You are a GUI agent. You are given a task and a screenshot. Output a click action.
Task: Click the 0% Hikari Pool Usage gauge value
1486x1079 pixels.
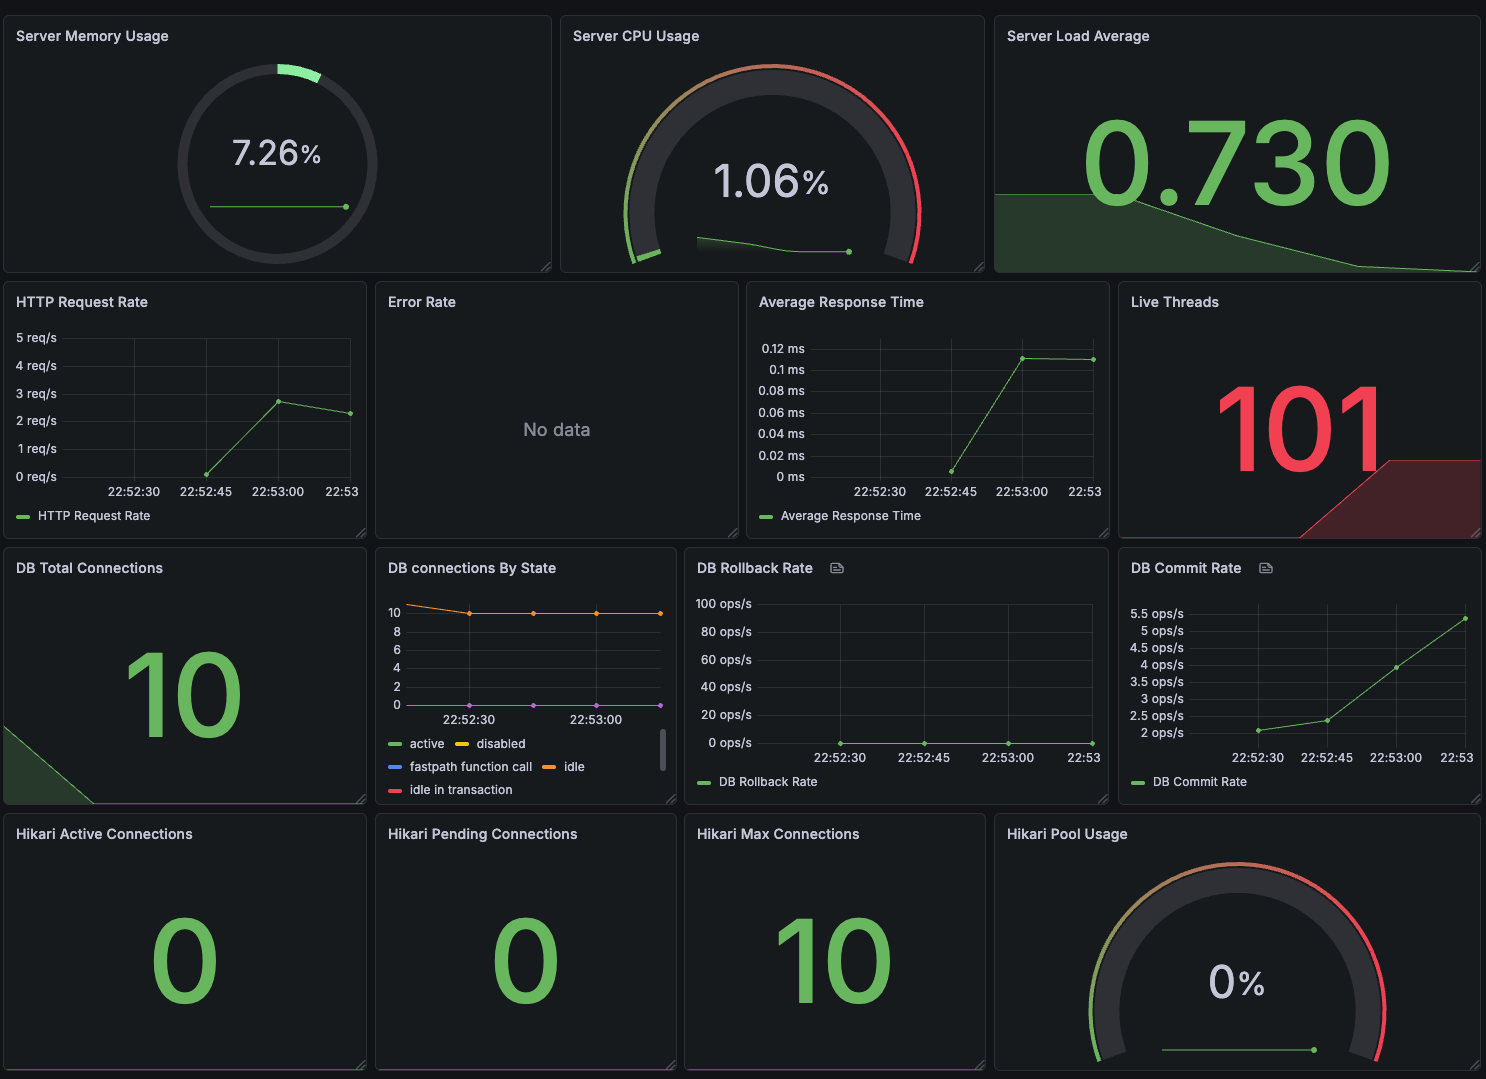(1237, 982)
